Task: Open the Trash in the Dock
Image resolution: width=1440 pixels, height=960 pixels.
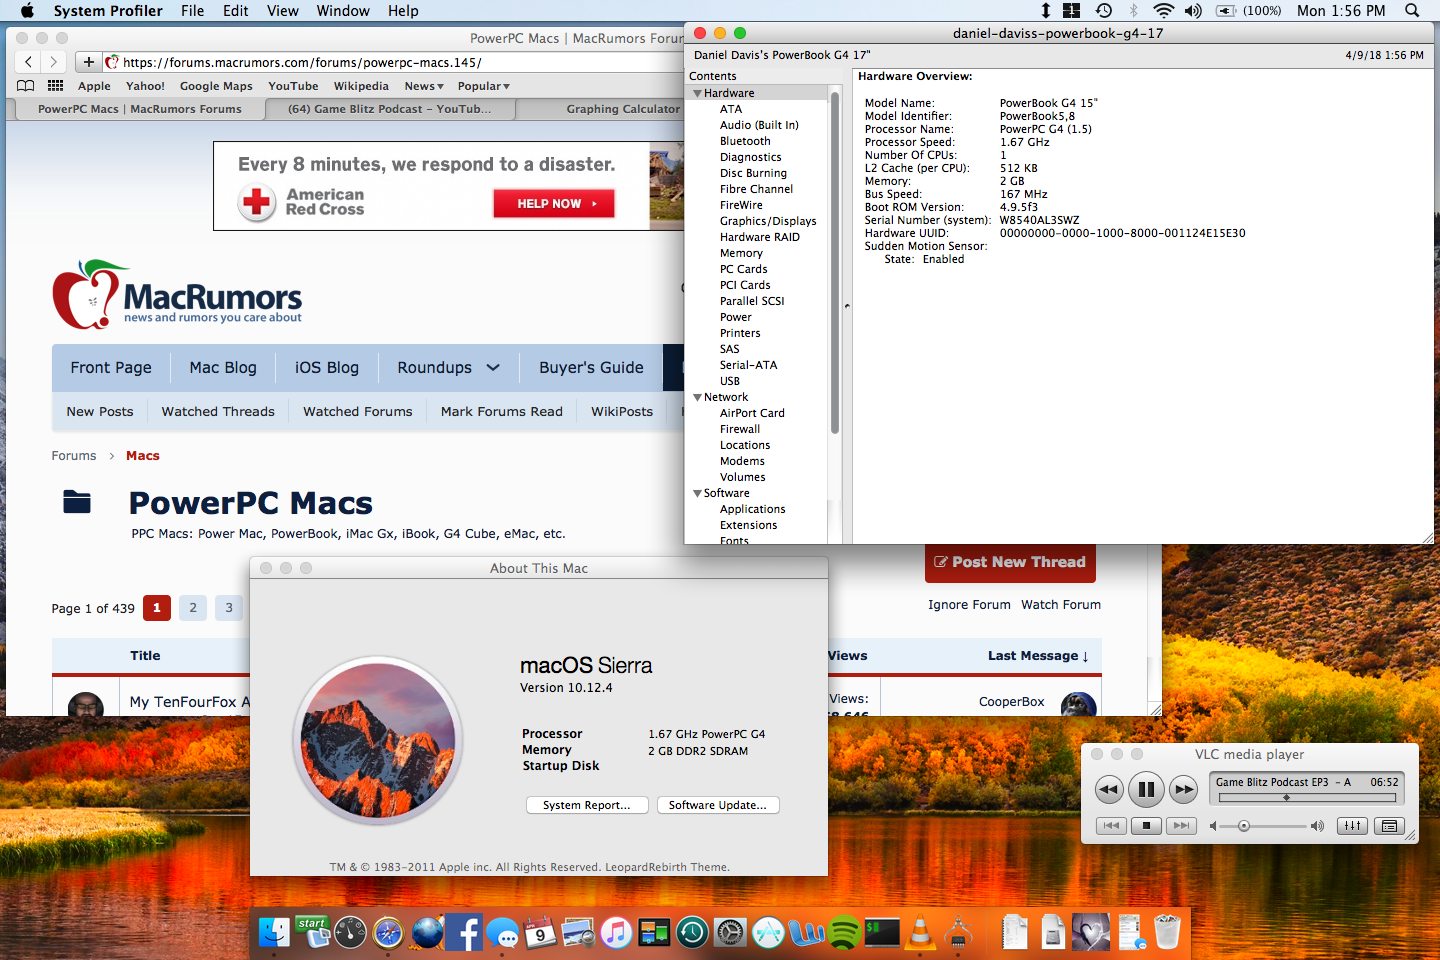Action: point(1167,933)
